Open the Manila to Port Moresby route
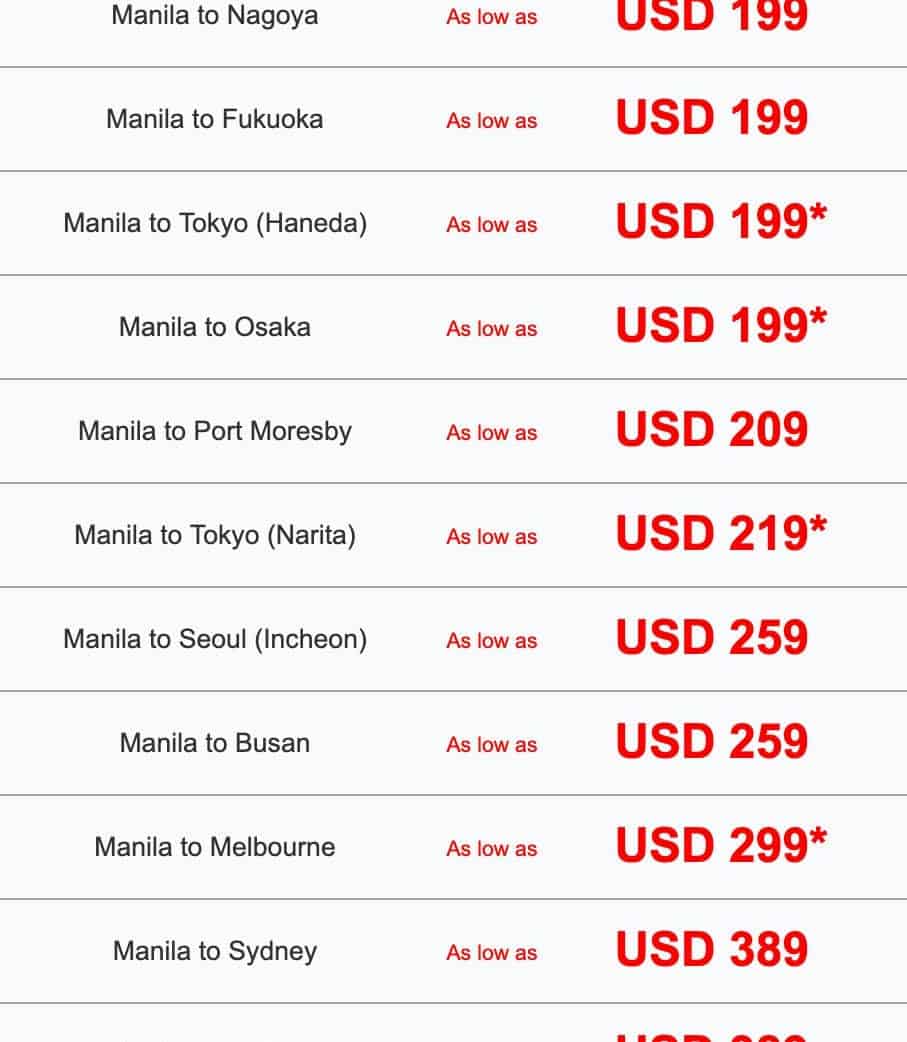 215,431
